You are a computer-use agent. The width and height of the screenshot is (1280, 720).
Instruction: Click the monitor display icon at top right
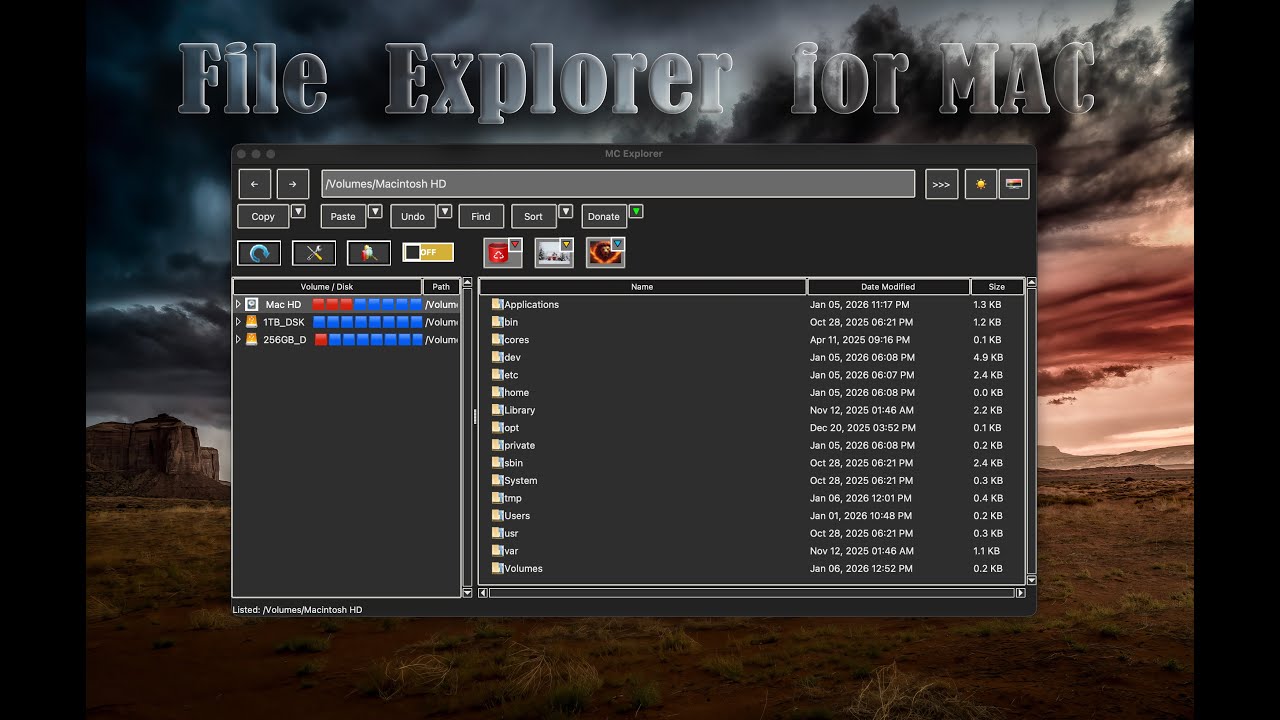(1014, 184)
